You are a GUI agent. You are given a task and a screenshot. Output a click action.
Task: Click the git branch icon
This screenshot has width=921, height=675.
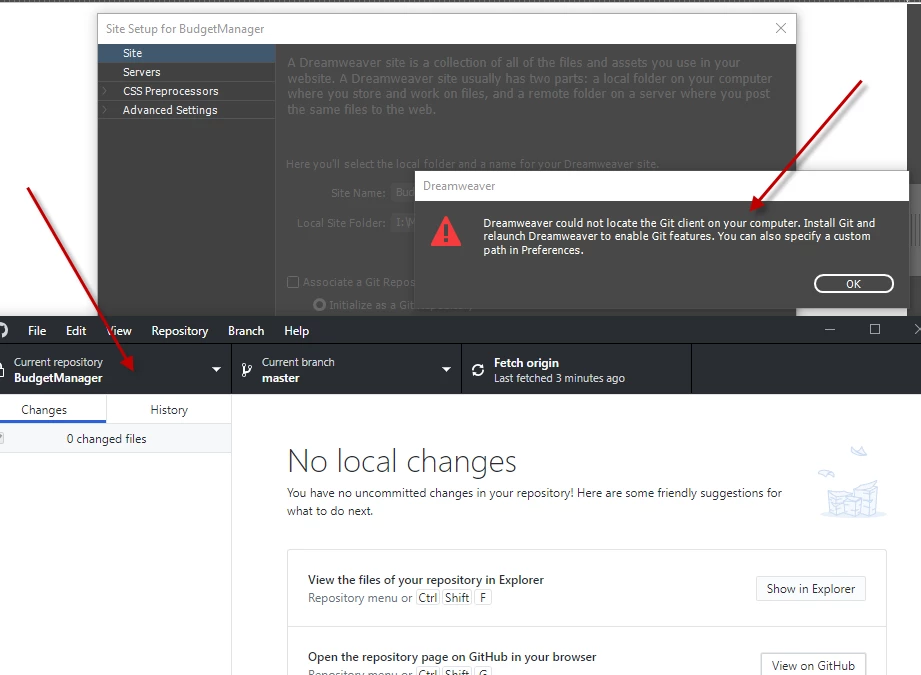point(247,370)
